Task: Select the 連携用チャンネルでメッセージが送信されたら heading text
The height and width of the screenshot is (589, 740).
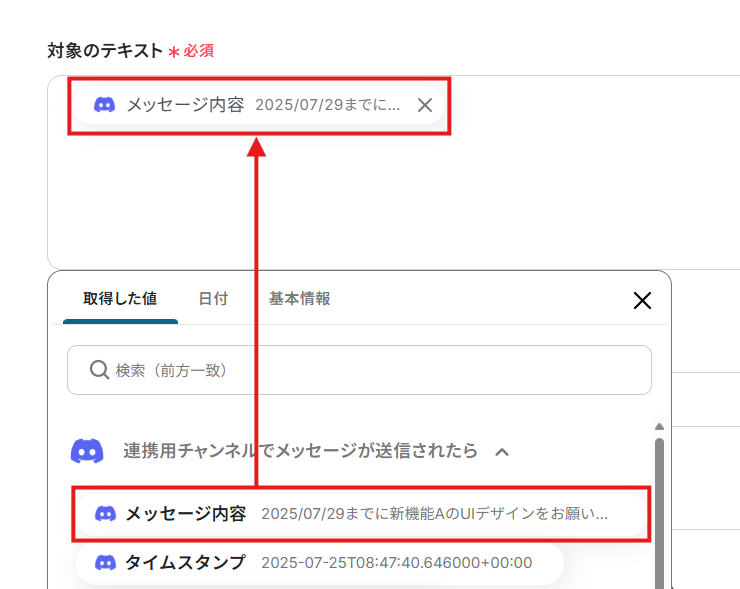Action: [x=301, y=451]
